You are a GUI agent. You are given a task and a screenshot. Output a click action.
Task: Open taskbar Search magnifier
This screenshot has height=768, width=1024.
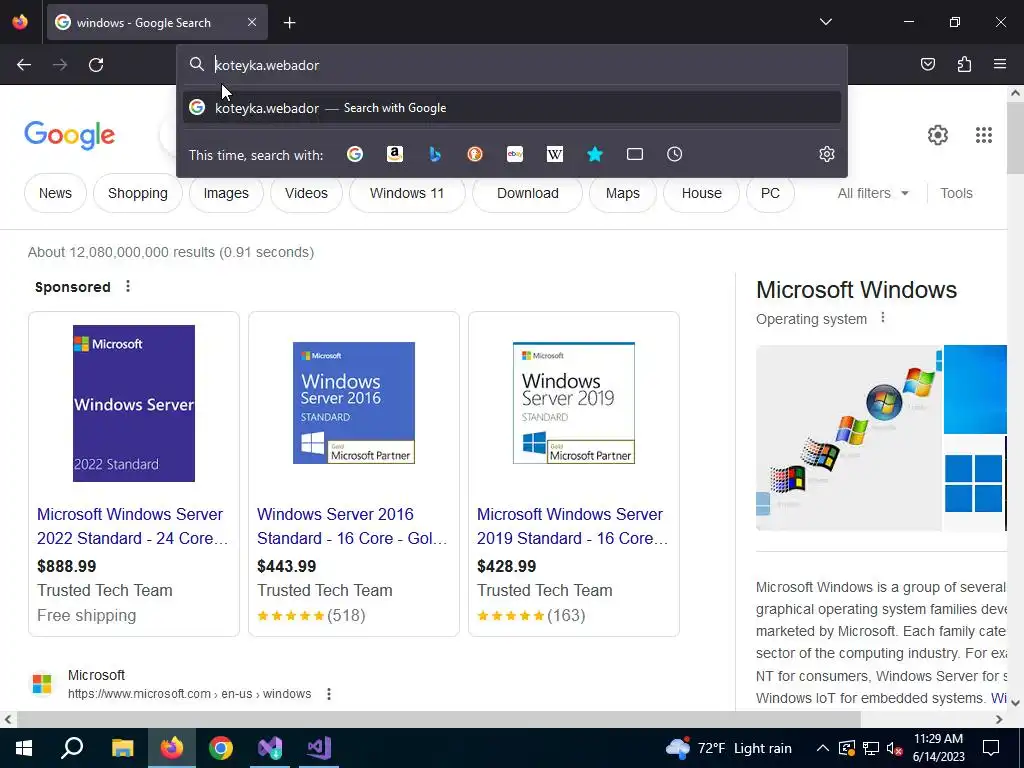coord(72,748)
